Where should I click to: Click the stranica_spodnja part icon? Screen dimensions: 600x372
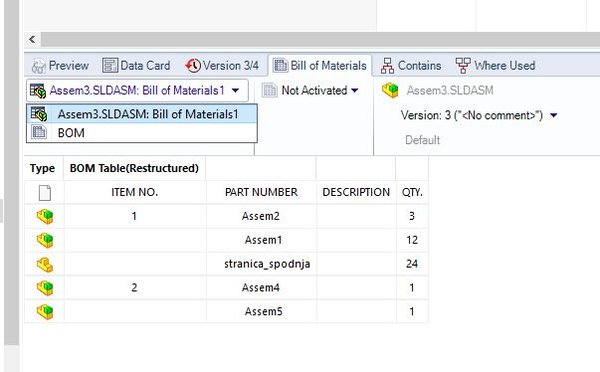[45, 264]
